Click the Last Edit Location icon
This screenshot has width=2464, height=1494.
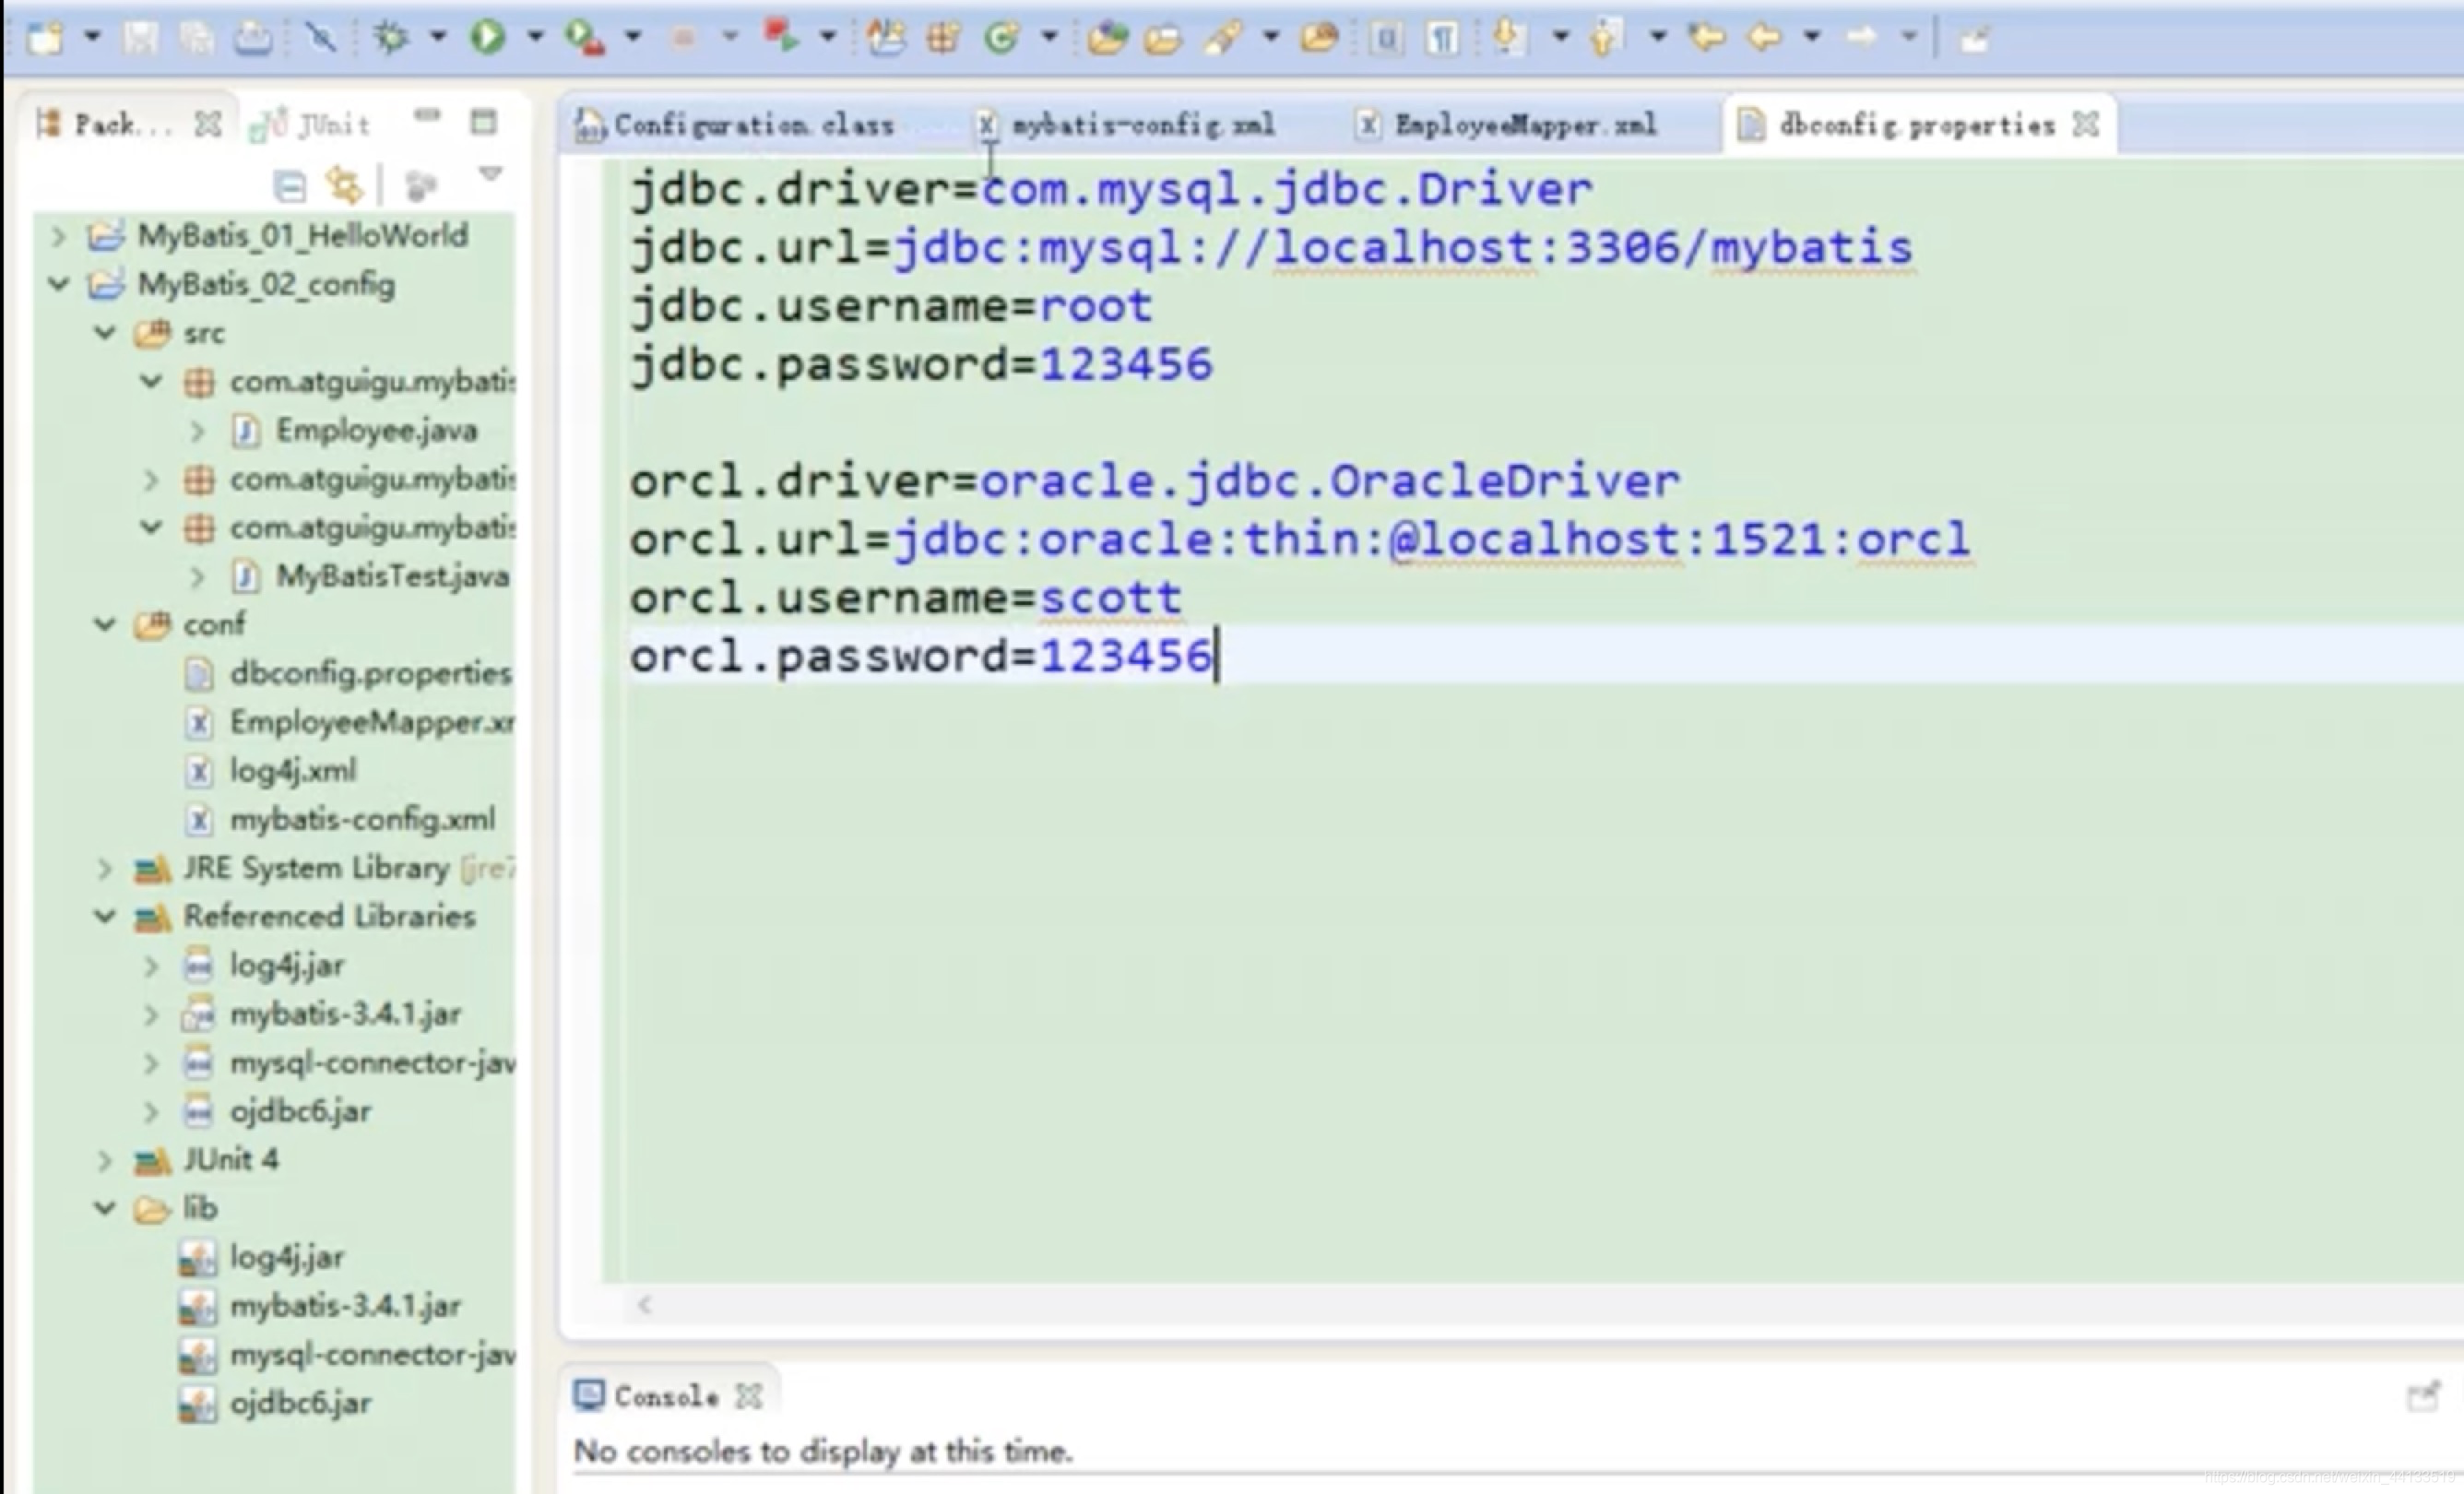[x=1706, y=38]
